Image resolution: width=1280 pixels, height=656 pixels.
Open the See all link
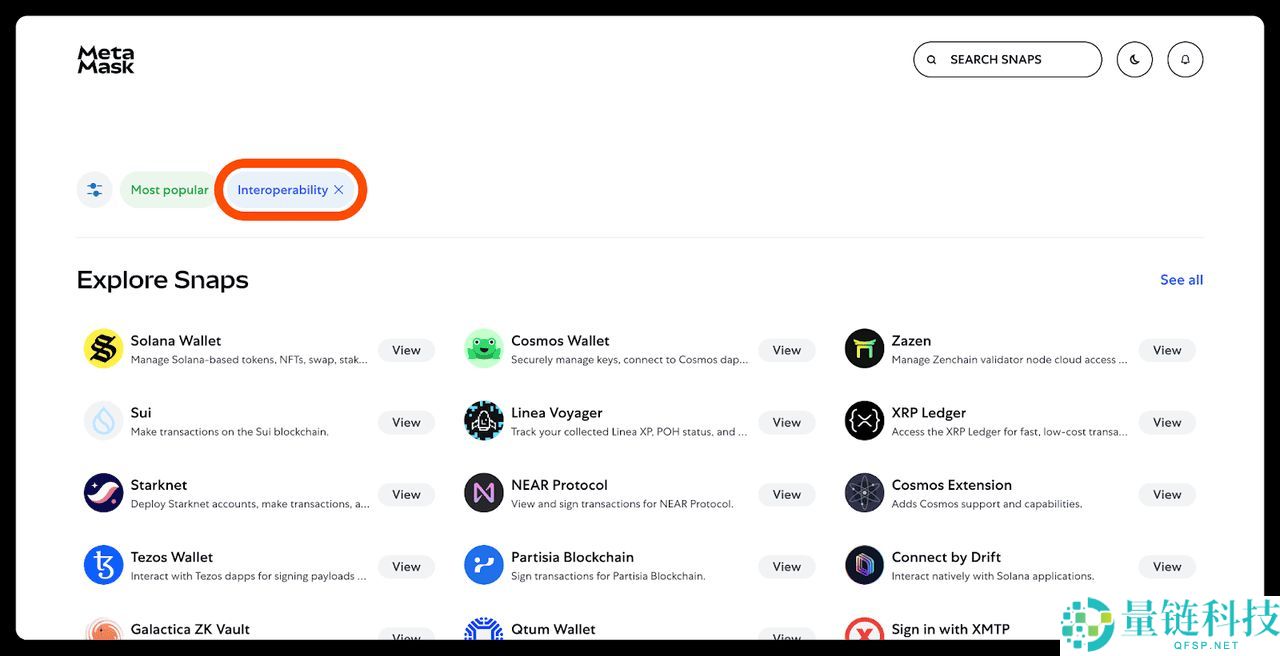click(x=1181, y=280)
